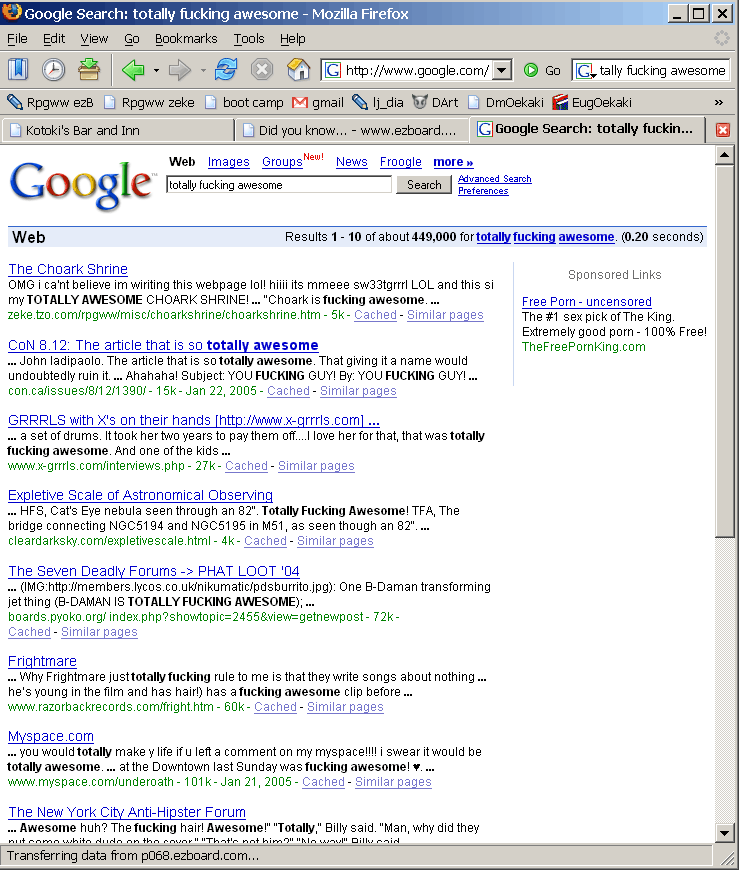Open the gmail bookmark
739x870 pixels.
[318, 103]
